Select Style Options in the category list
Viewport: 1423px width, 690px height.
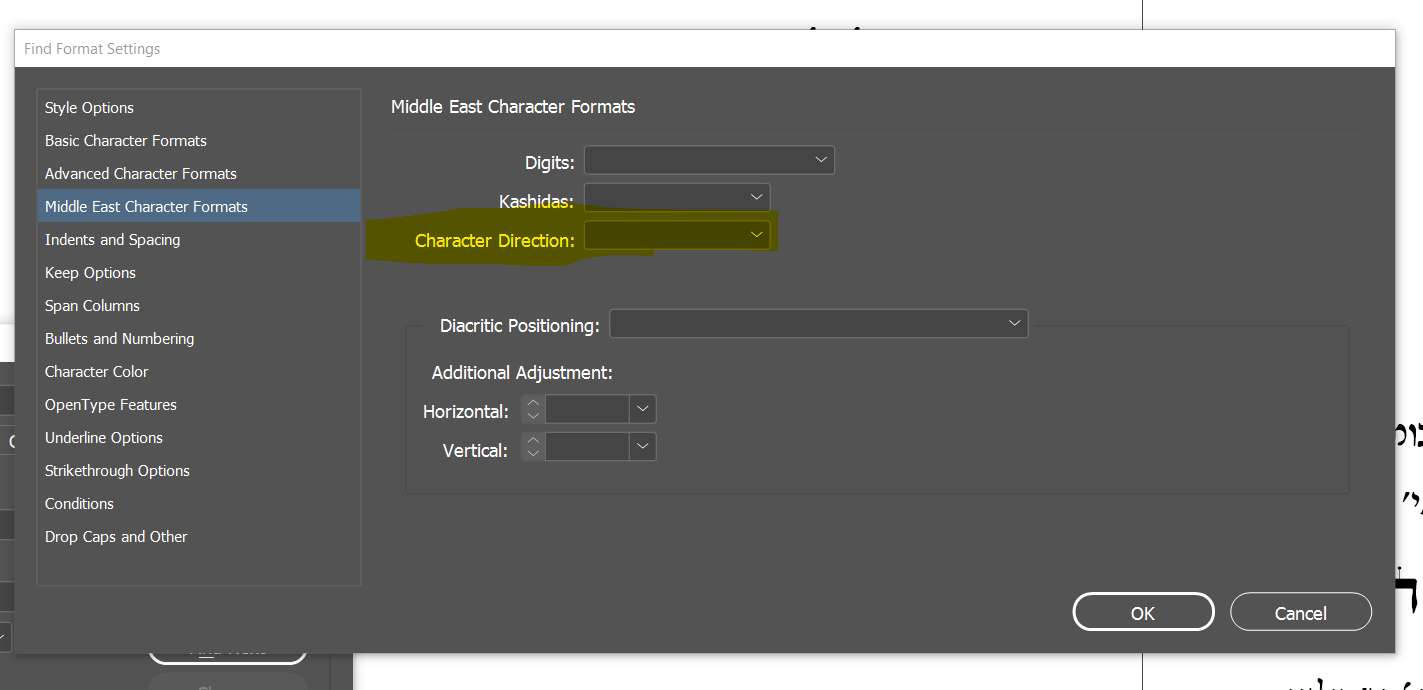click(x=89, y=108)
